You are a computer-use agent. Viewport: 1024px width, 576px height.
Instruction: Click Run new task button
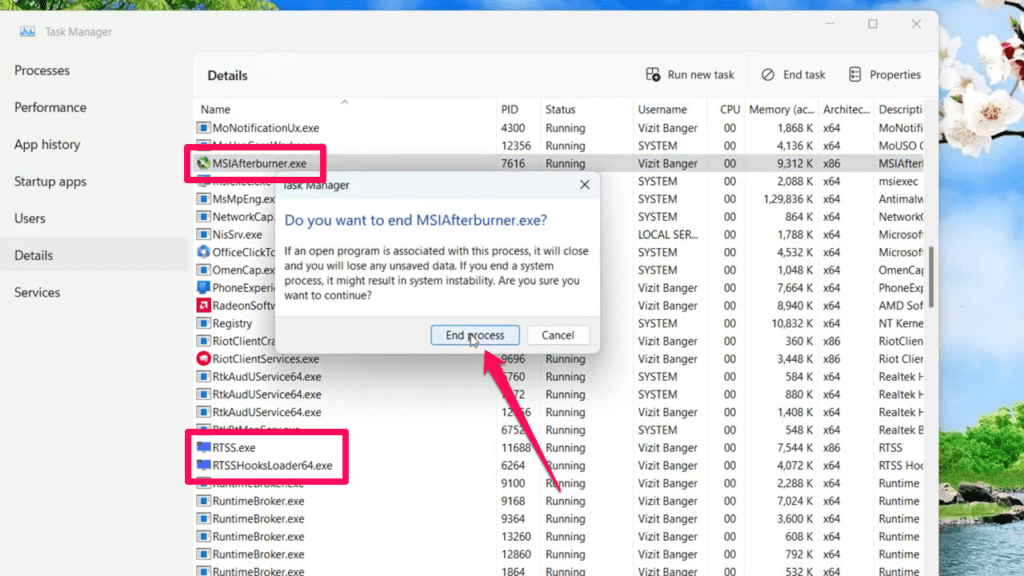point(690,74)
